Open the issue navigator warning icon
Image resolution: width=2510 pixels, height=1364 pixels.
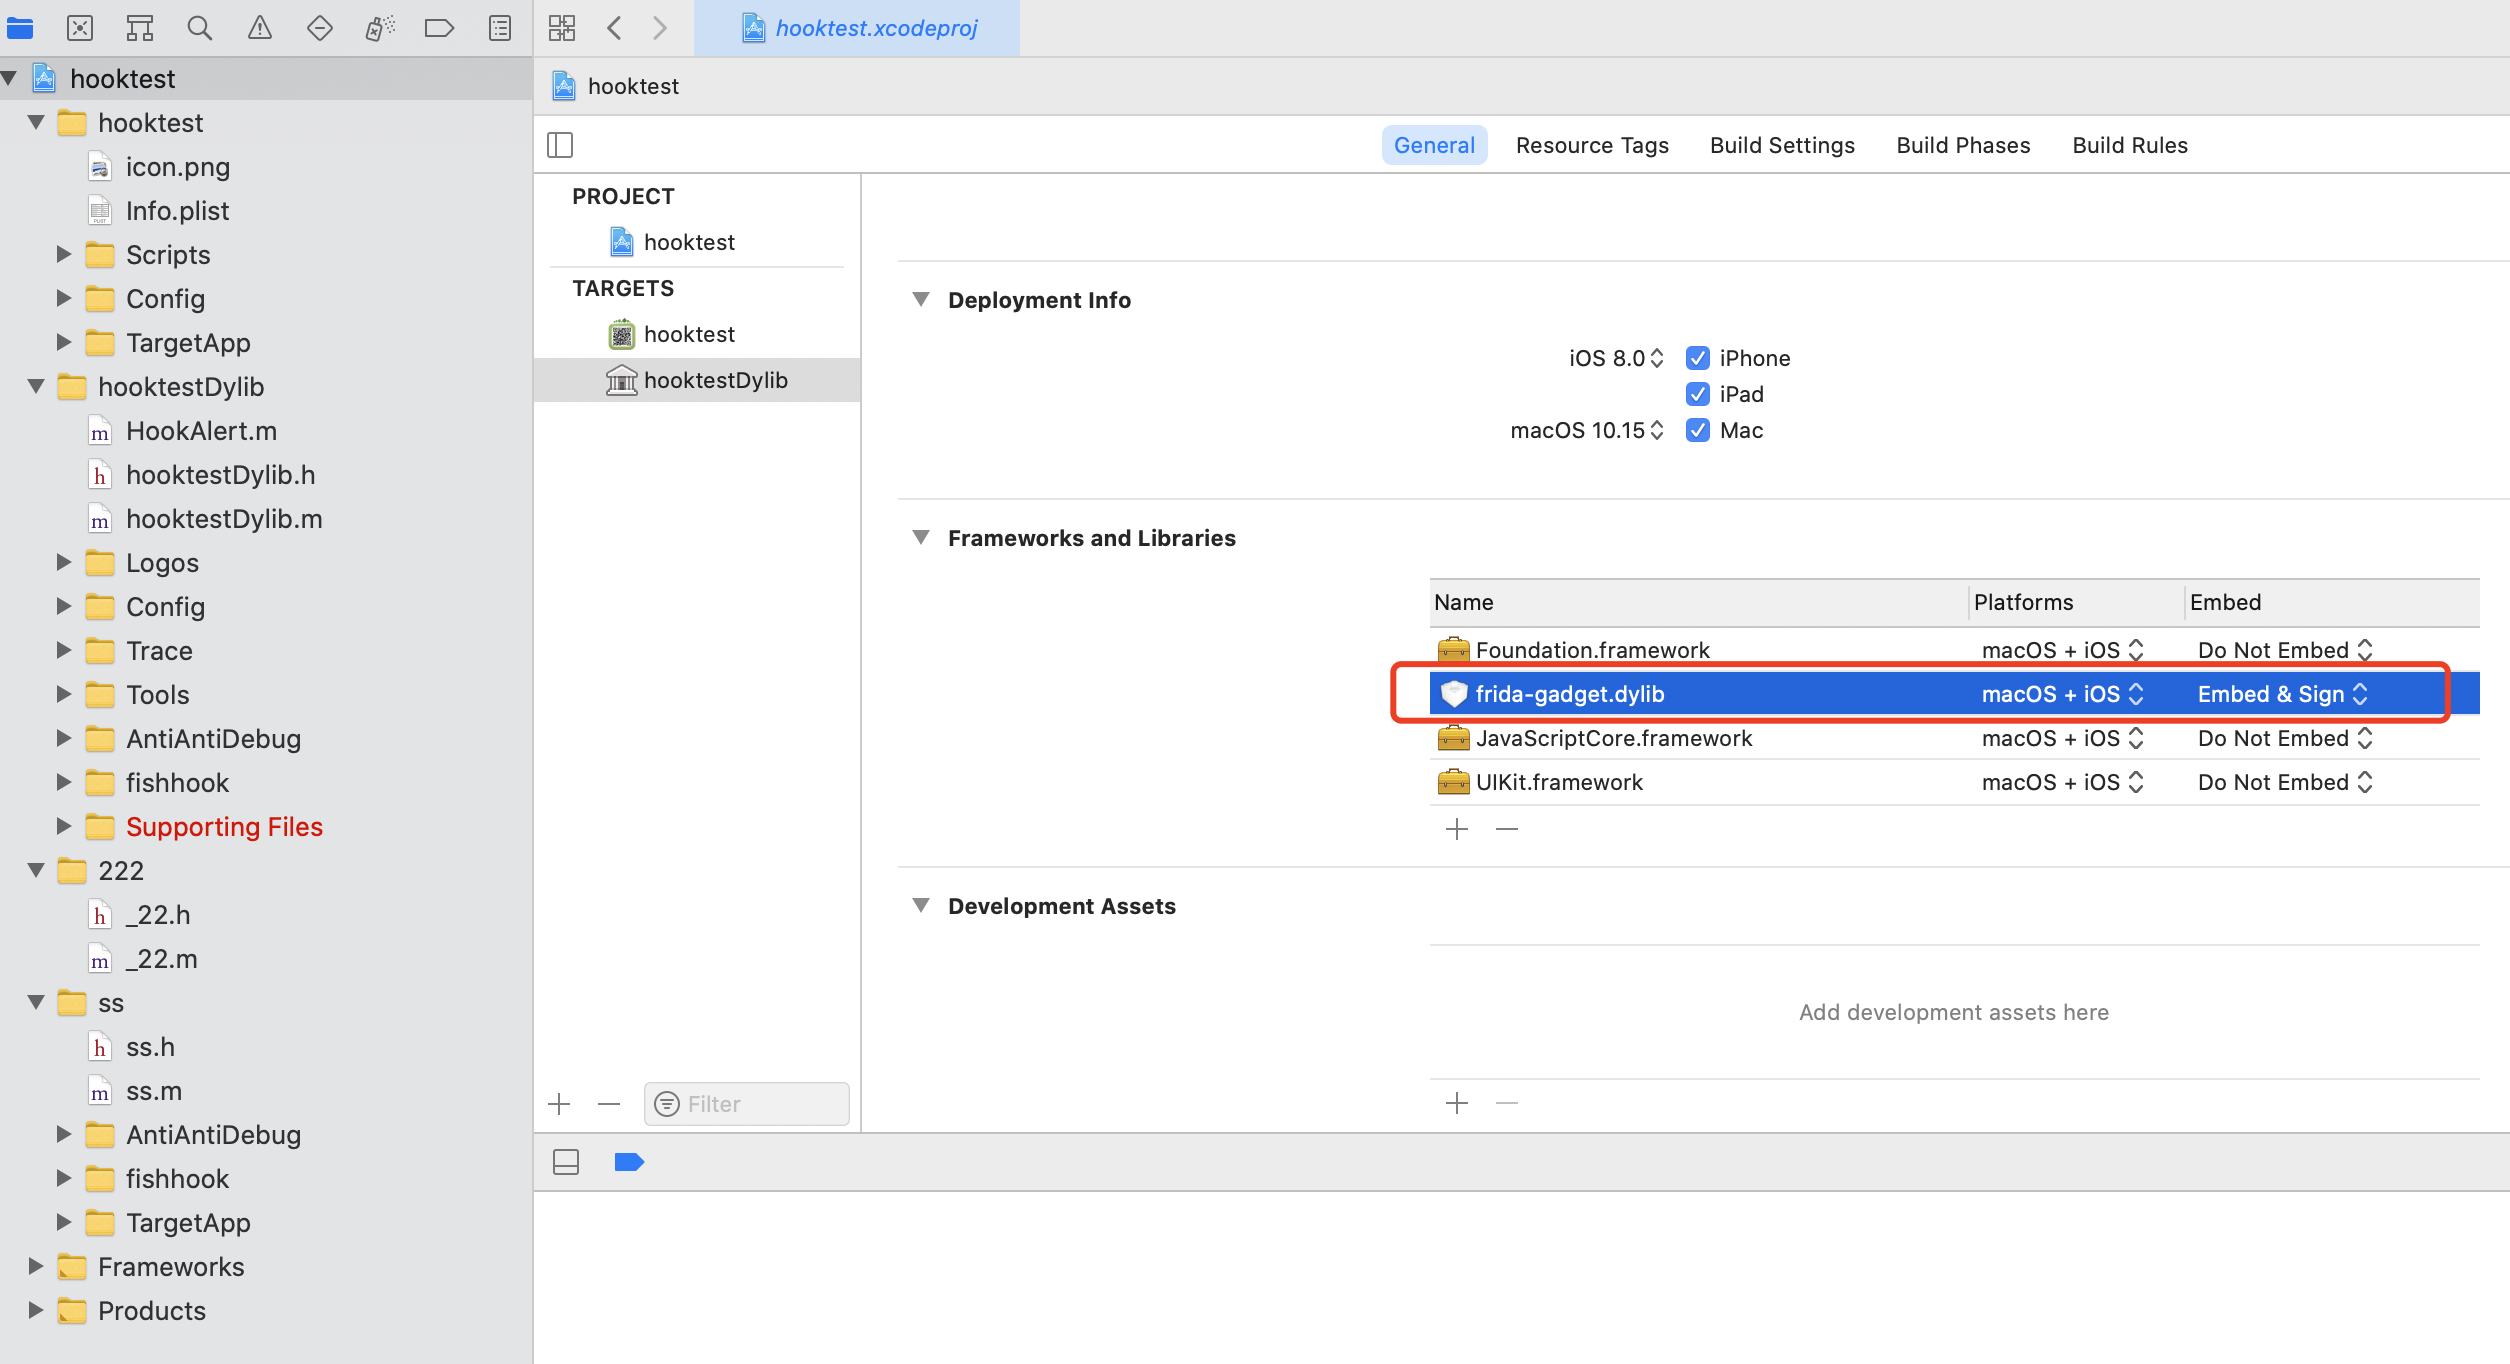click(x=260, y=28)
